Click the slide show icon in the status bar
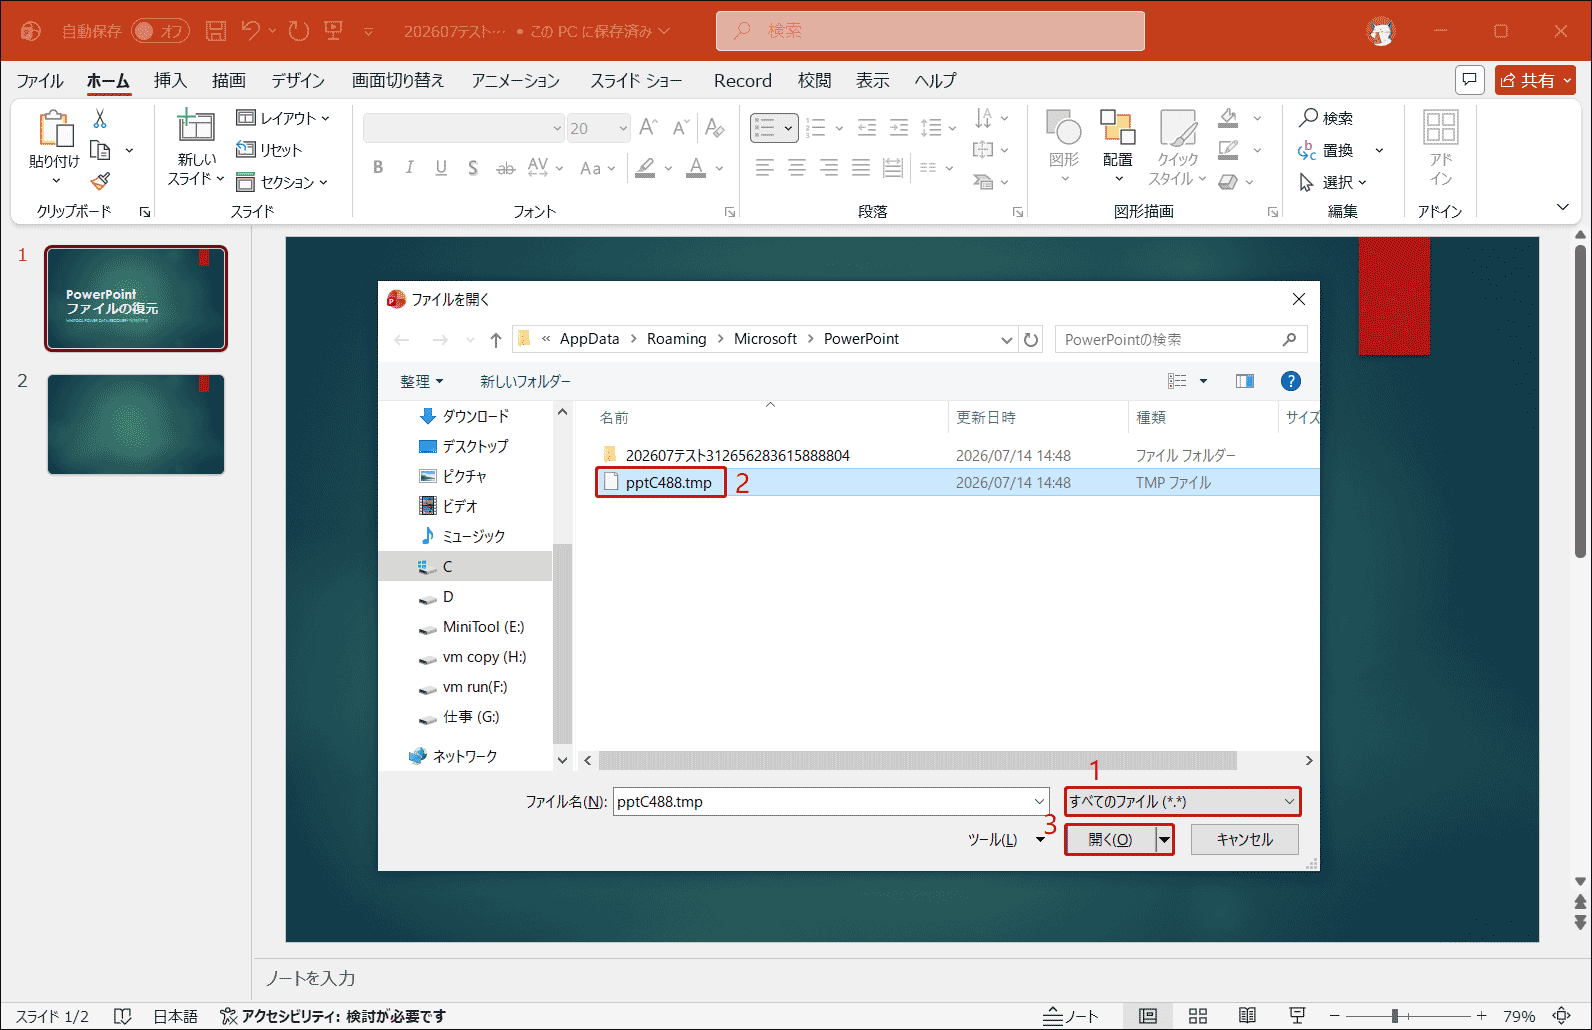Viewport: 1592px width, 1030px height. (x=1297, y=1016)
